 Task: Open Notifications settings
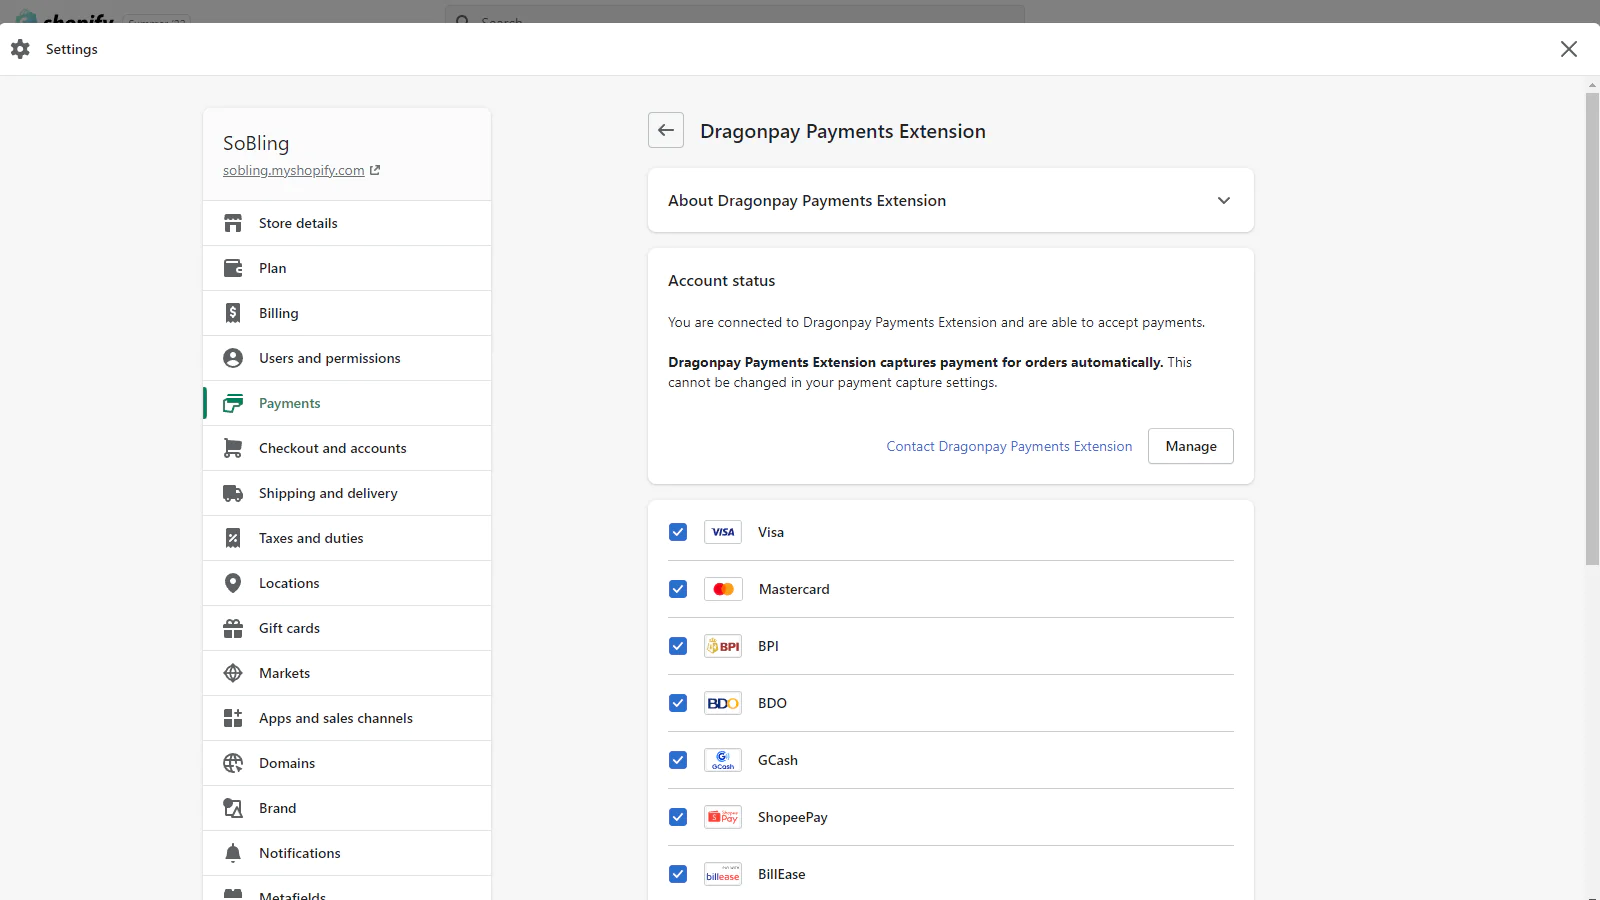point(347,853)
